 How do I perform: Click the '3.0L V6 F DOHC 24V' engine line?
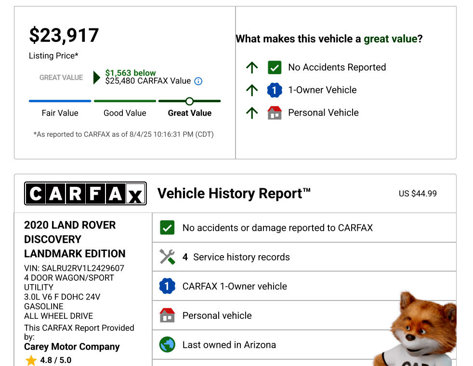pyautogui.click(x=62, y=297)
